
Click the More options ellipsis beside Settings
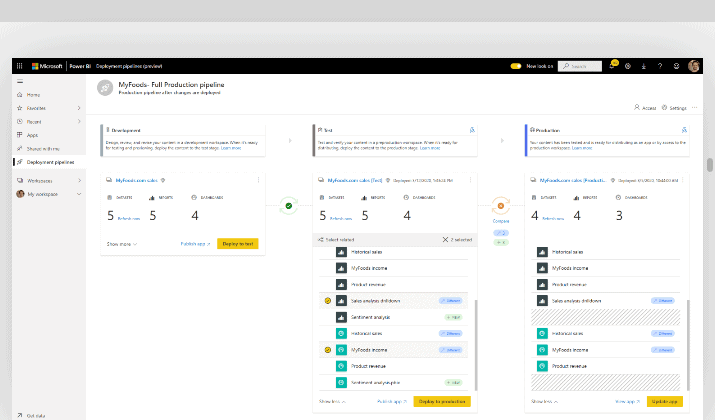(x=694, y=108)
